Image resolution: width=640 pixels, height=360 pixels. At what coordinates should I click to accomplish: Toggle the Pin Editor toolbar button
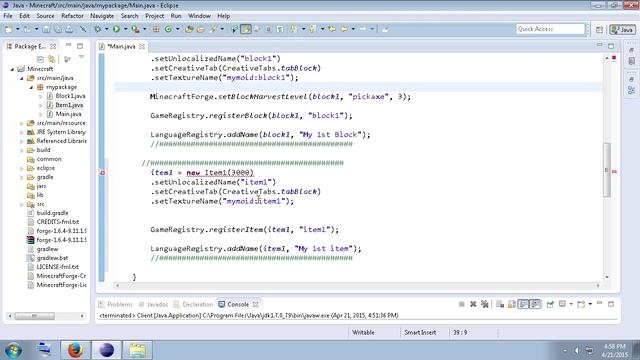[x=385, y=29]
